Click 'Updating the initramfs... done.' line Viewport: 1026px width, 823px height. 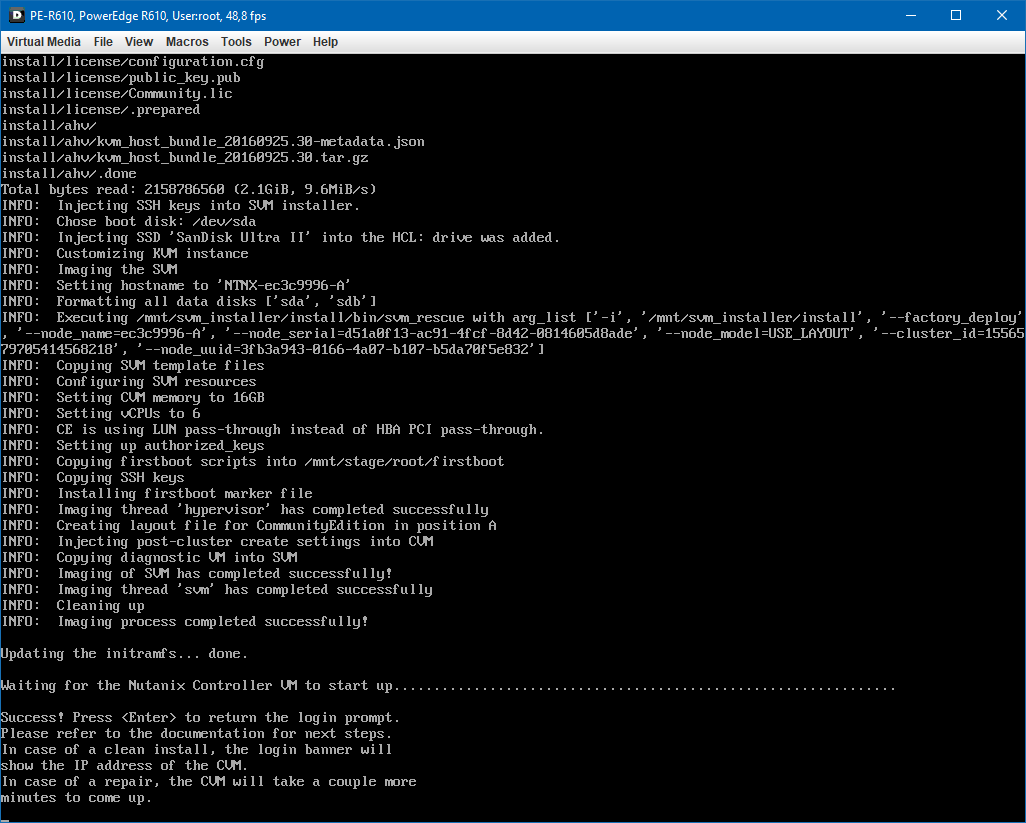[124, 654]
